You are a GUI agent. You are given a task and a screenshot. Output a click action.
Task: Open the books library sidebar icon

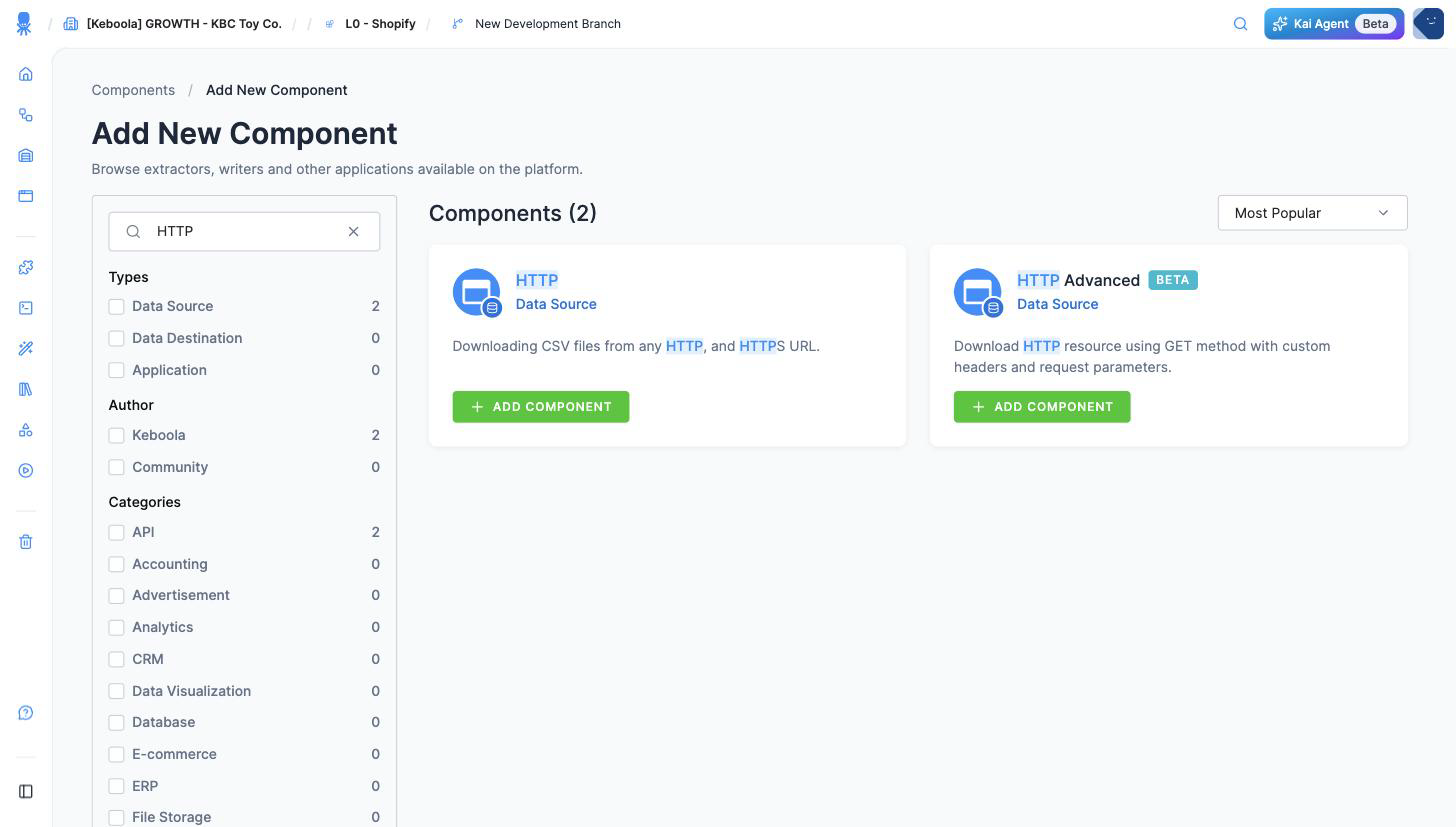(26, 389)
